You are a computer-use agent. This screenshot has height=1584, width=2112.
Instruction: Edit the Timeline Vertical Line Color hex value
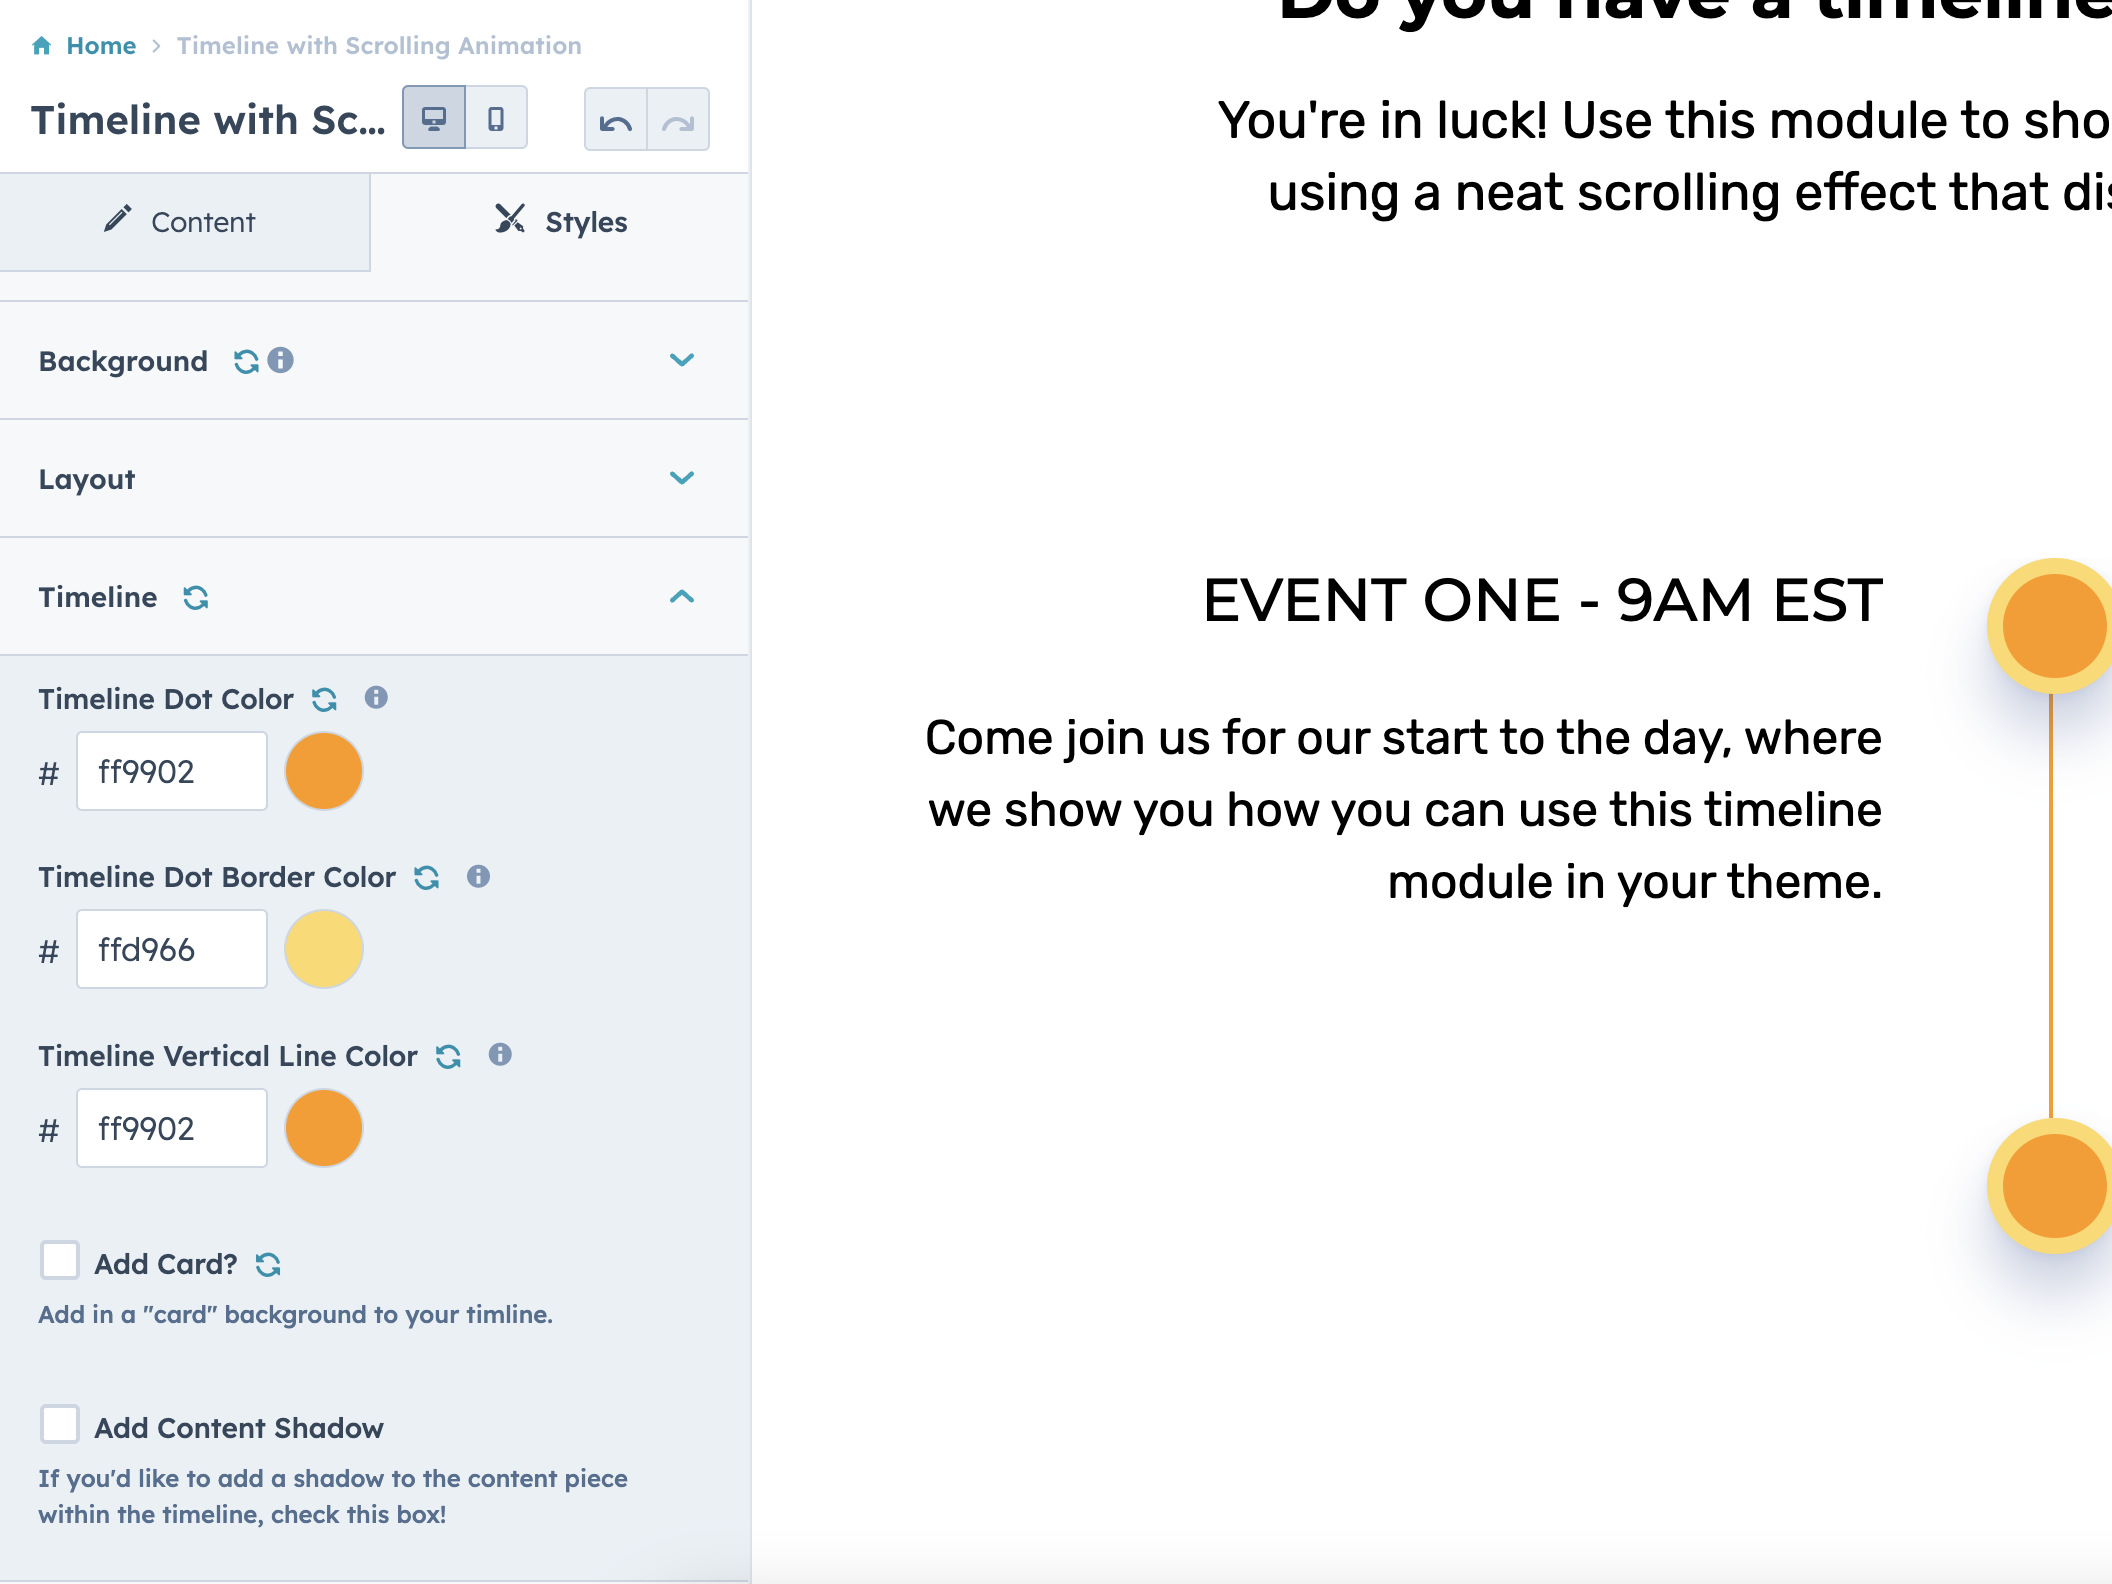170,1128
